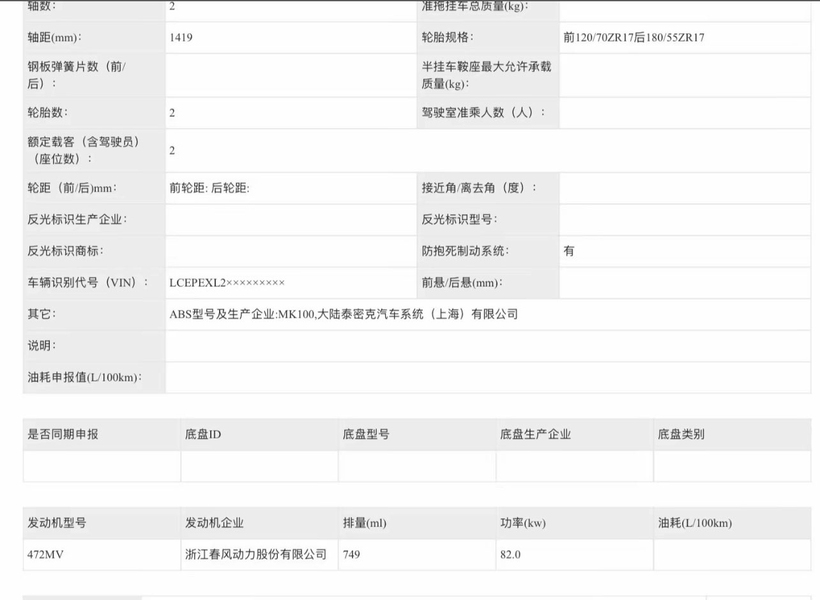Click the power value 82.0
820x600 pixels.
point(510,554)
